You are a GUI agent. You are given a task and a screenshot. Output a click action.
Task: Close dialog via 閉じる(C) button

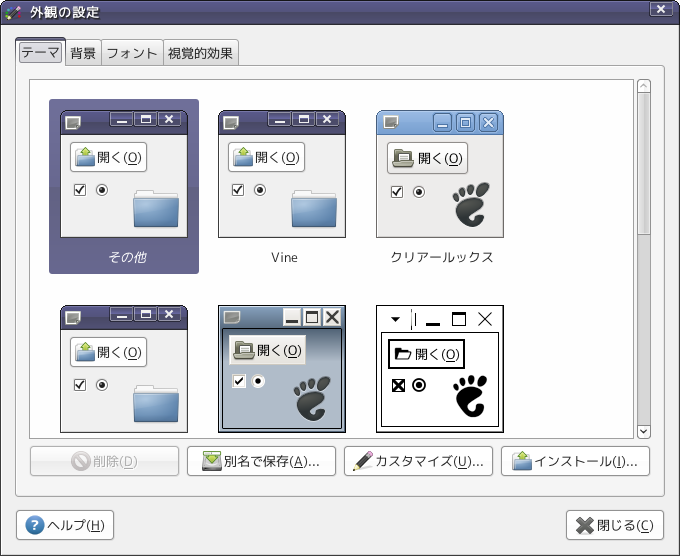pyautogui.click(x=615, y=525)
